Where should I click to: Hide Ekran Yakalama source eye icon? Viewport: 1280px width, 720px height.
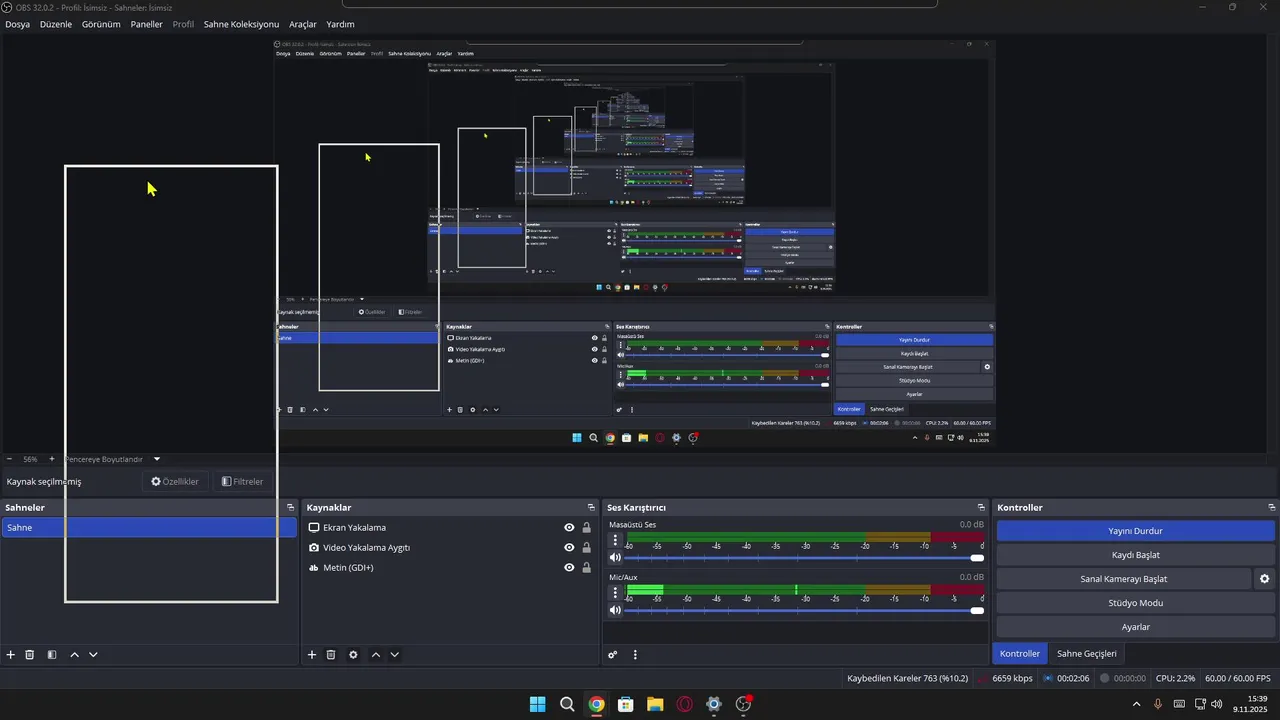coord(569,528)
